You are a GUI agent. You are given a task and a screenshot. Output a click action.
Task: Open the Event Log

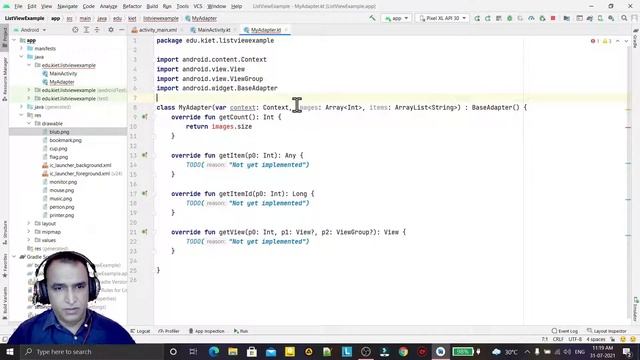tap(564, 331)
